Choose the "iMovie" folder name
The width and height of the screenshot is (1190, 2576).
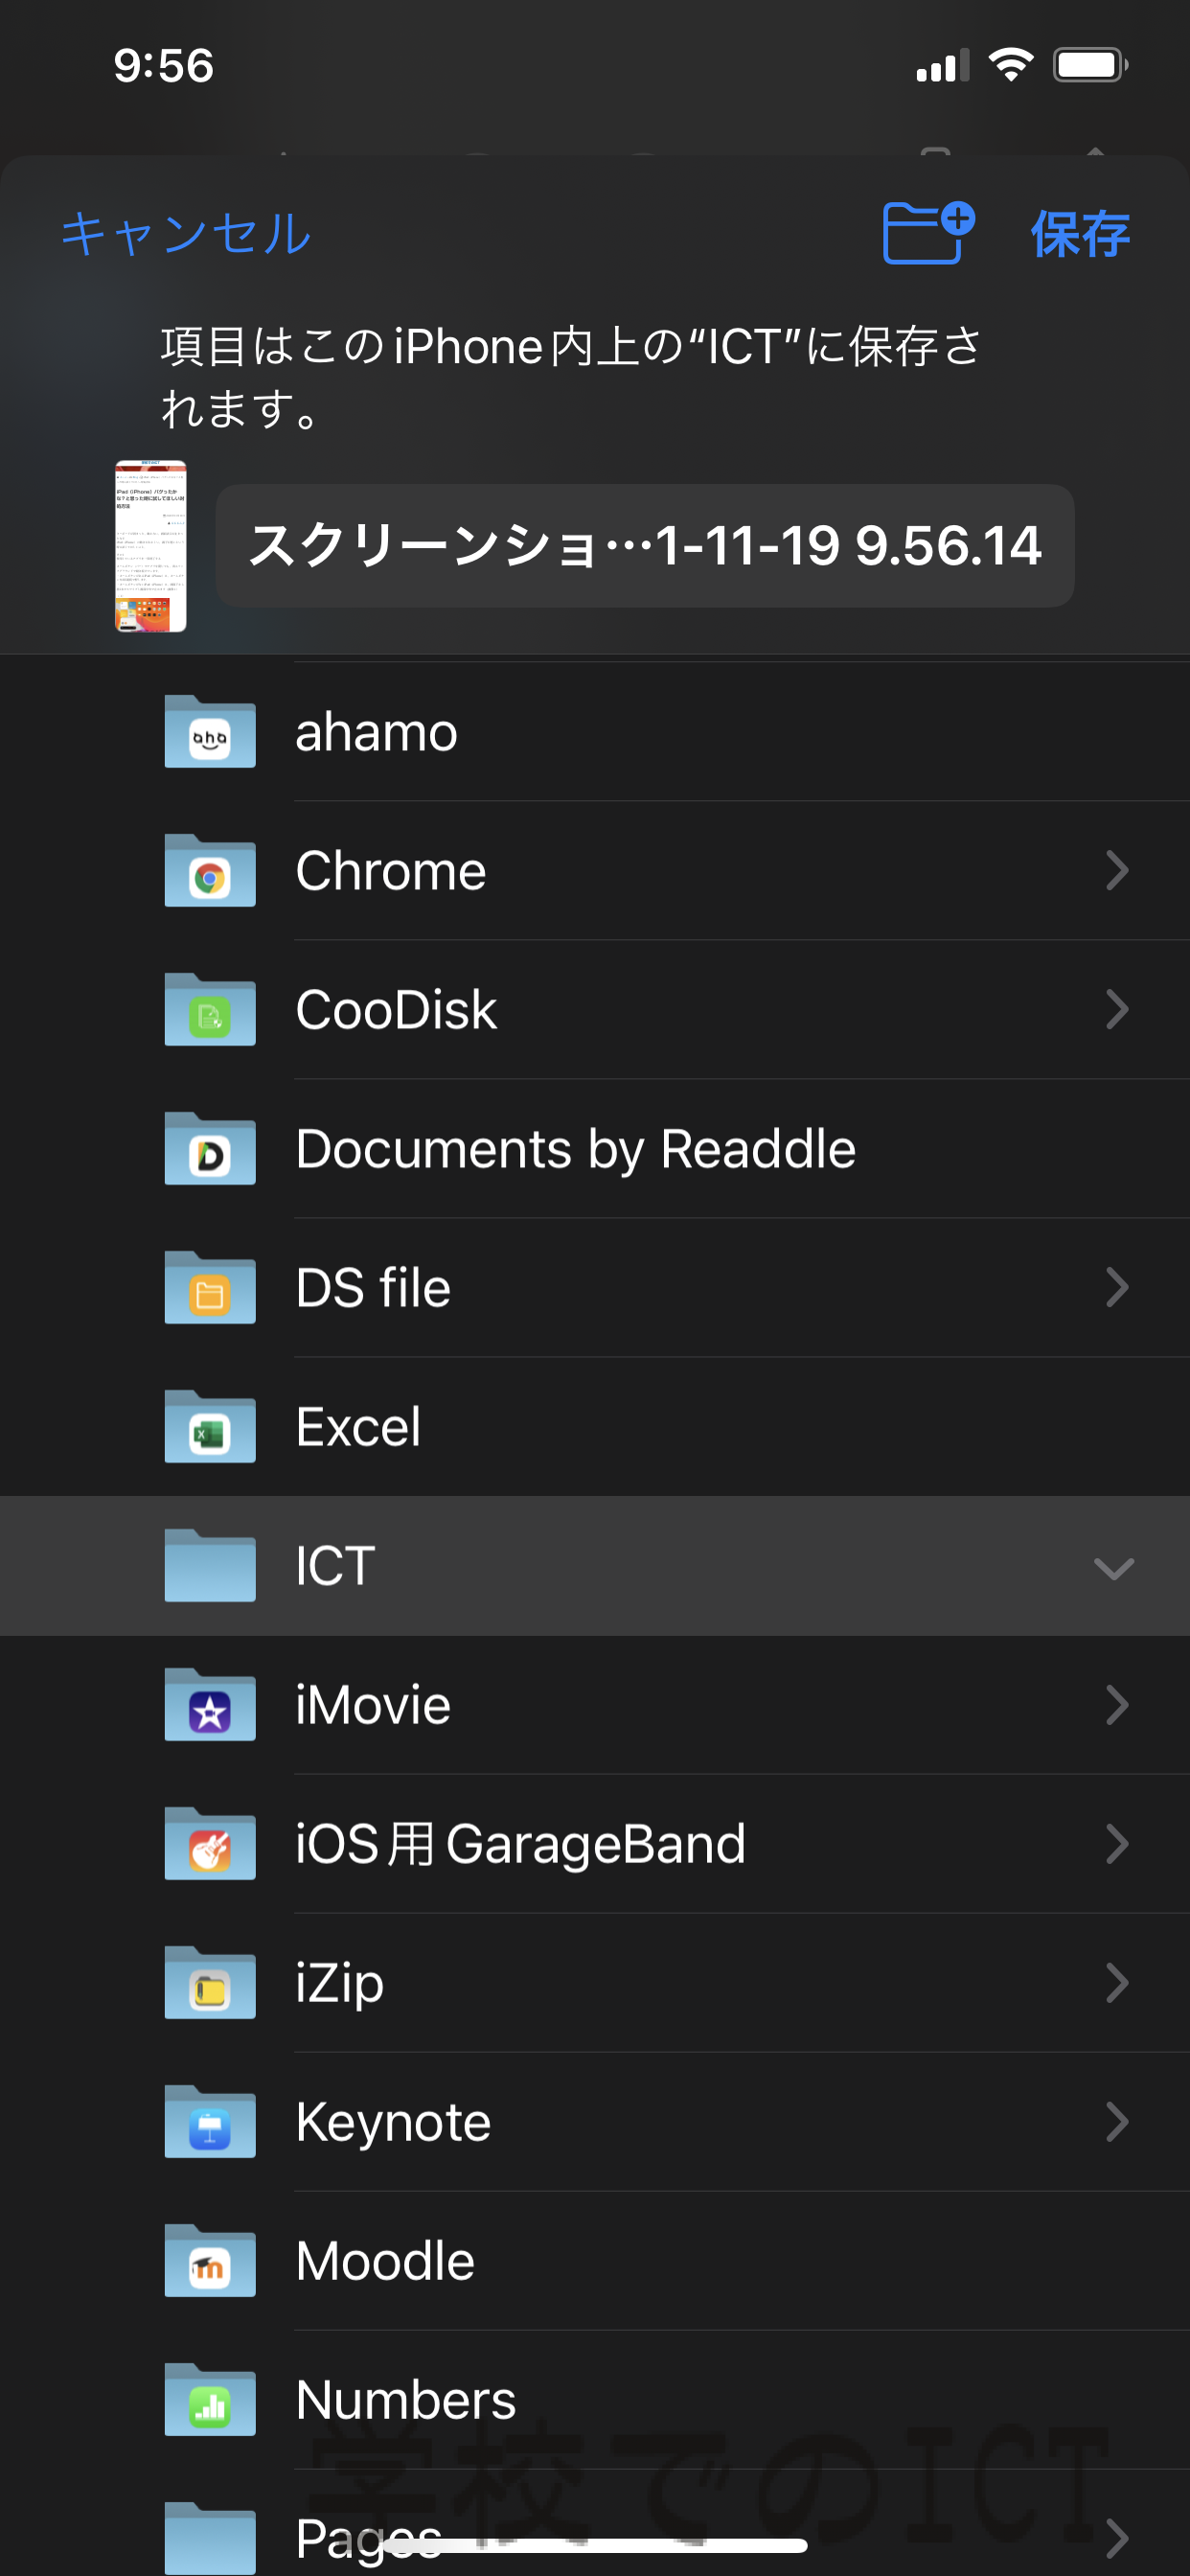click(373, 1705)
